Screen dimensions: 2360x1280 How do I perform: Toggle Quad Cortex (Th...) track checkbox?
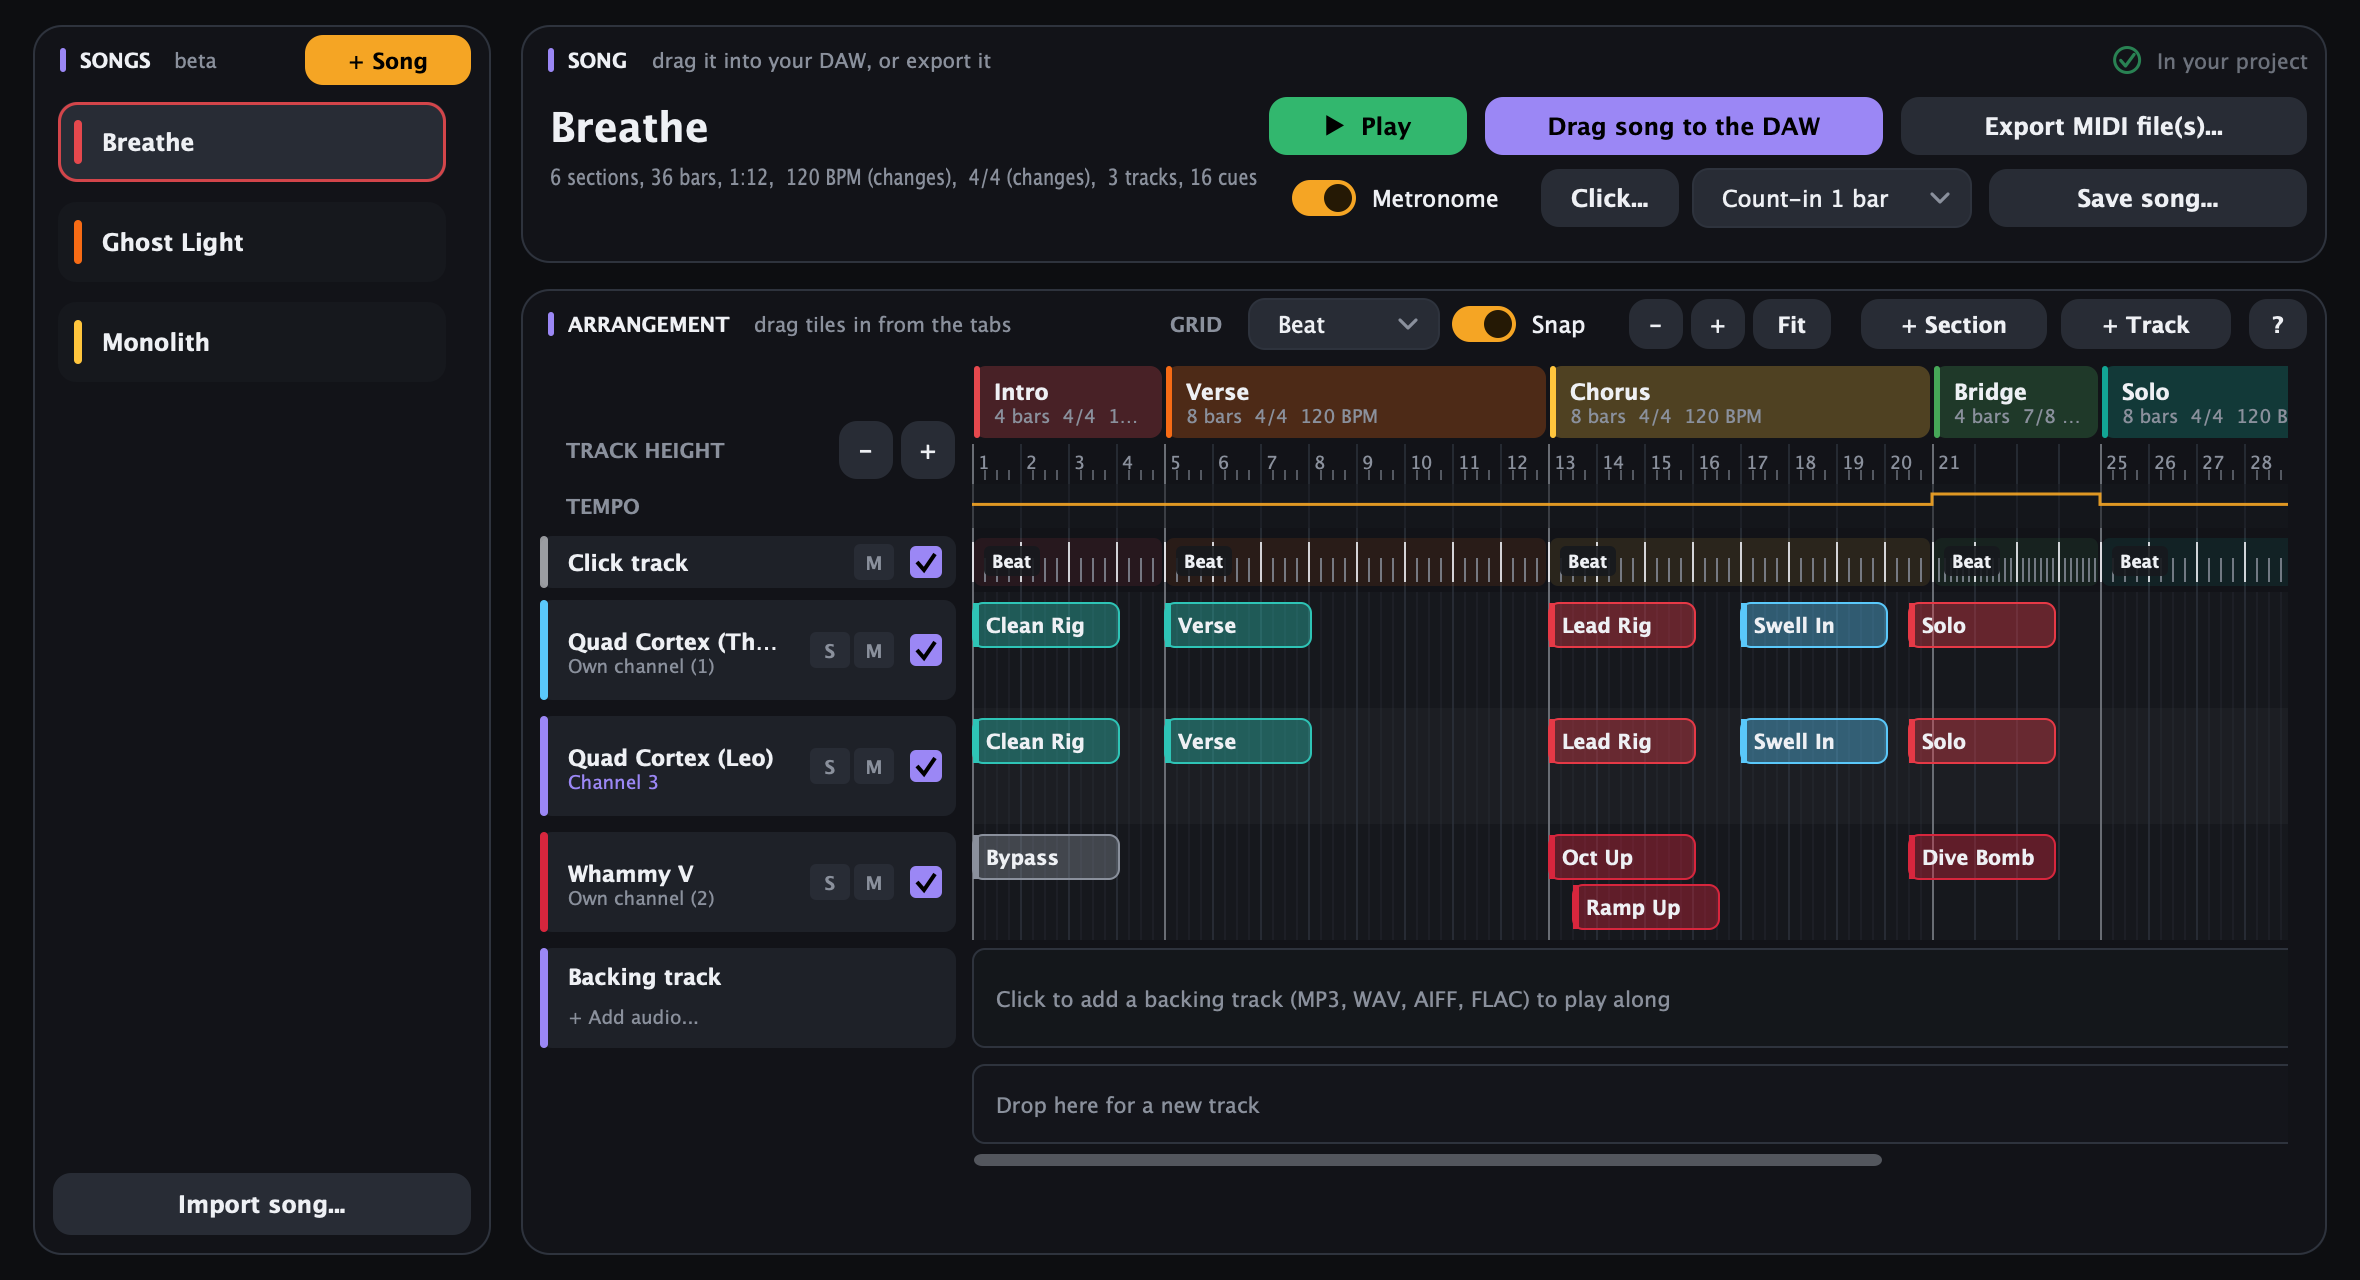point(925,650)
